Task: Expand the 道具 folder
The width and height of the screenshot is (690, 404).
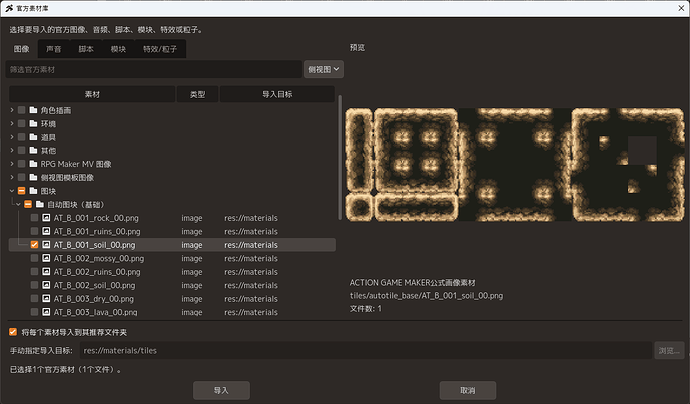Action: click(12, 137)
